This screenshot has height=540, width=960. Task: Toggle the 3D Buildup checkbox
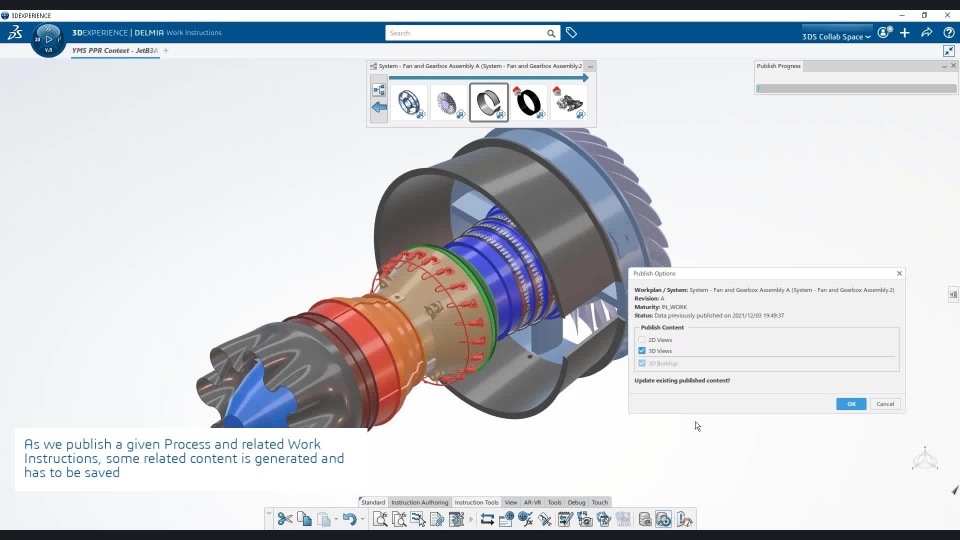pos(642,363)
